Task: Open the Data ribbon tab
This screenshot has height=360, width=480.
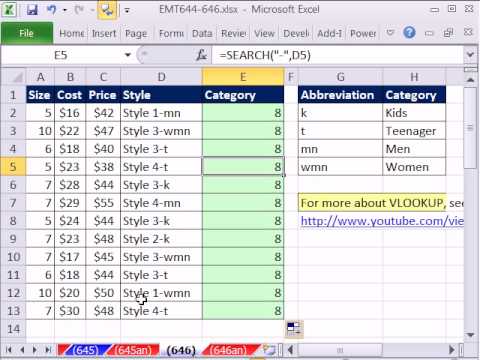Action: 202,33
